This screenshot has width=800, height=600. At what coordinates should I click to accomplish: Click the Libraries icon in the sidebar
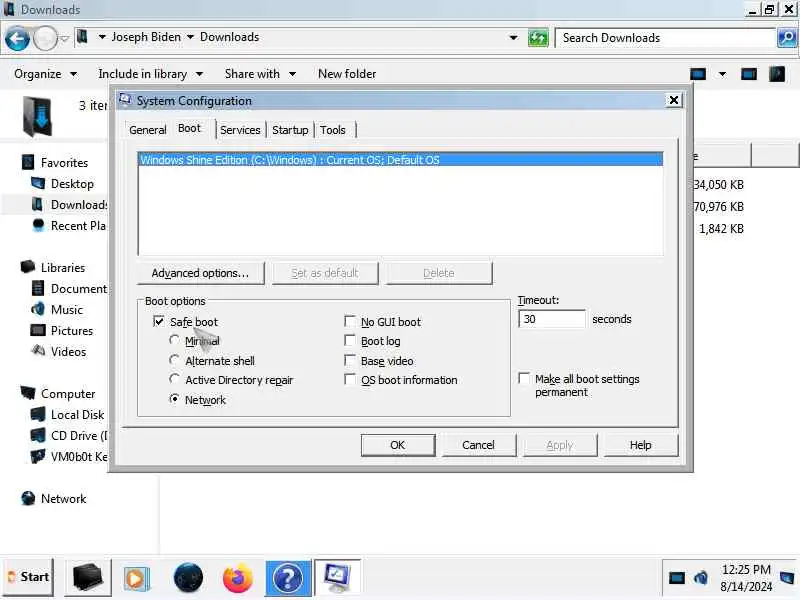point(28,267)
